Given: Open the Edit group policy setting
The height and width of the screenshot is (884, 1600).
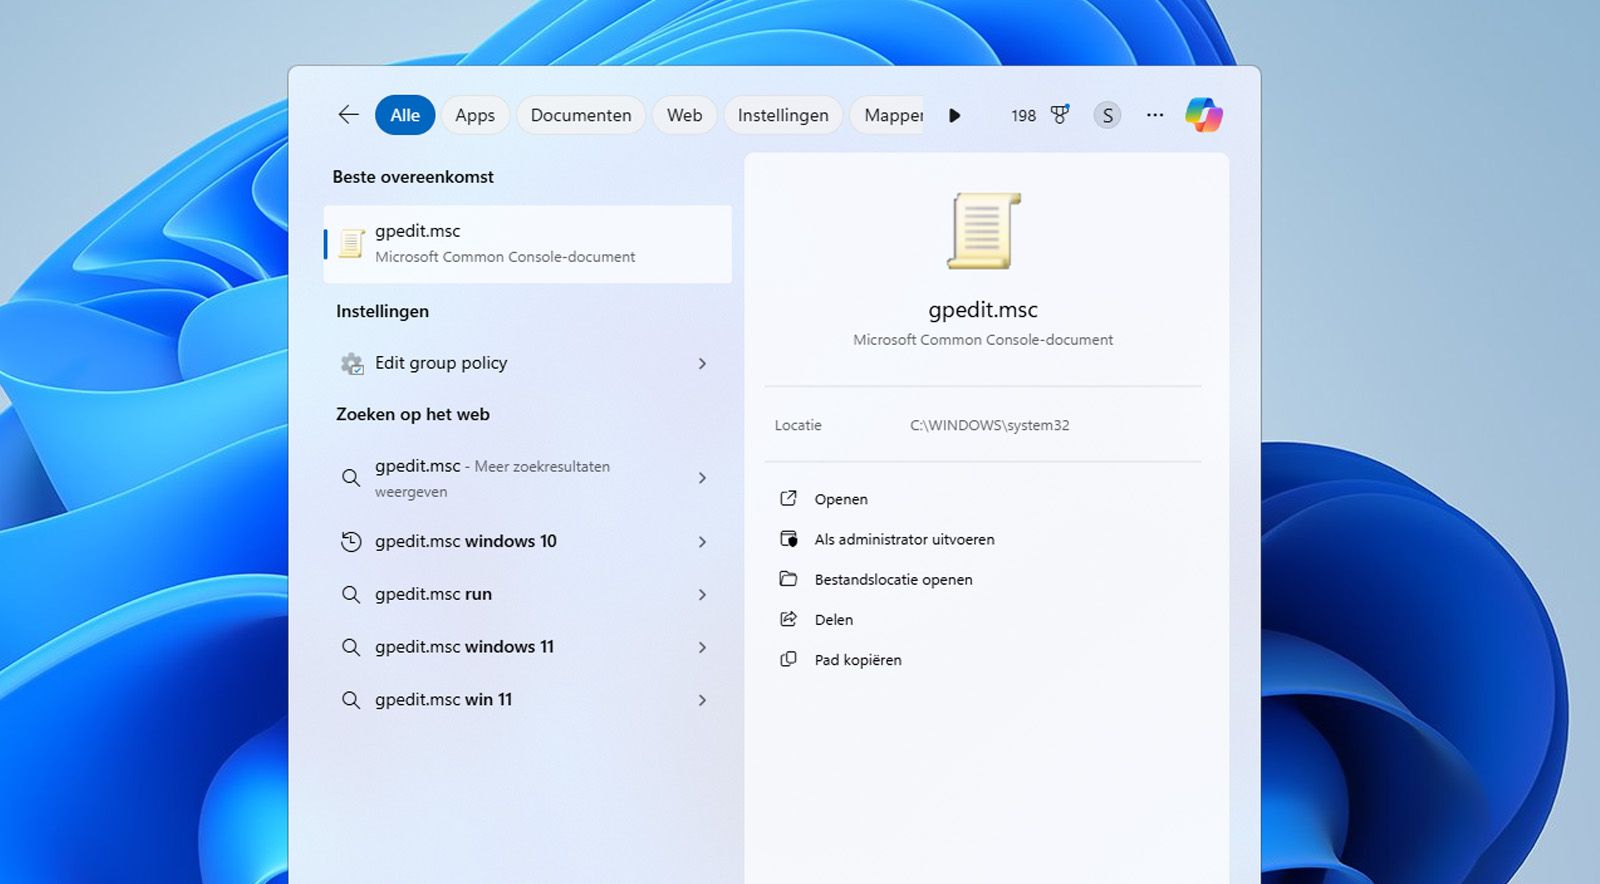Looking at the screenshot, I should click(528, 363).
